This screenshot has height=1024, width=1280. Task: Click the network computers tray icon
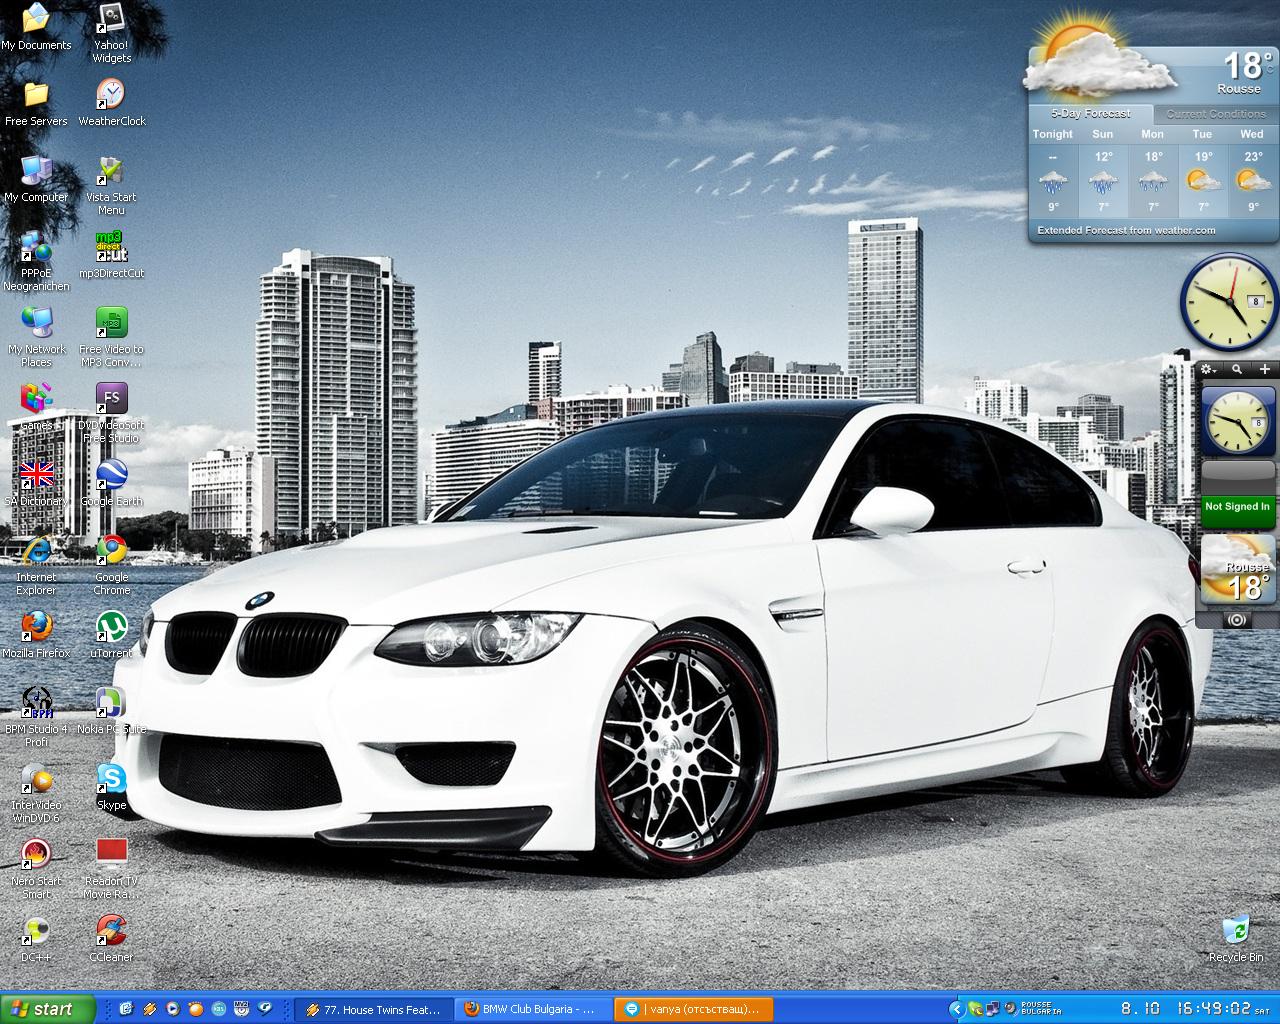[993, 1010]
